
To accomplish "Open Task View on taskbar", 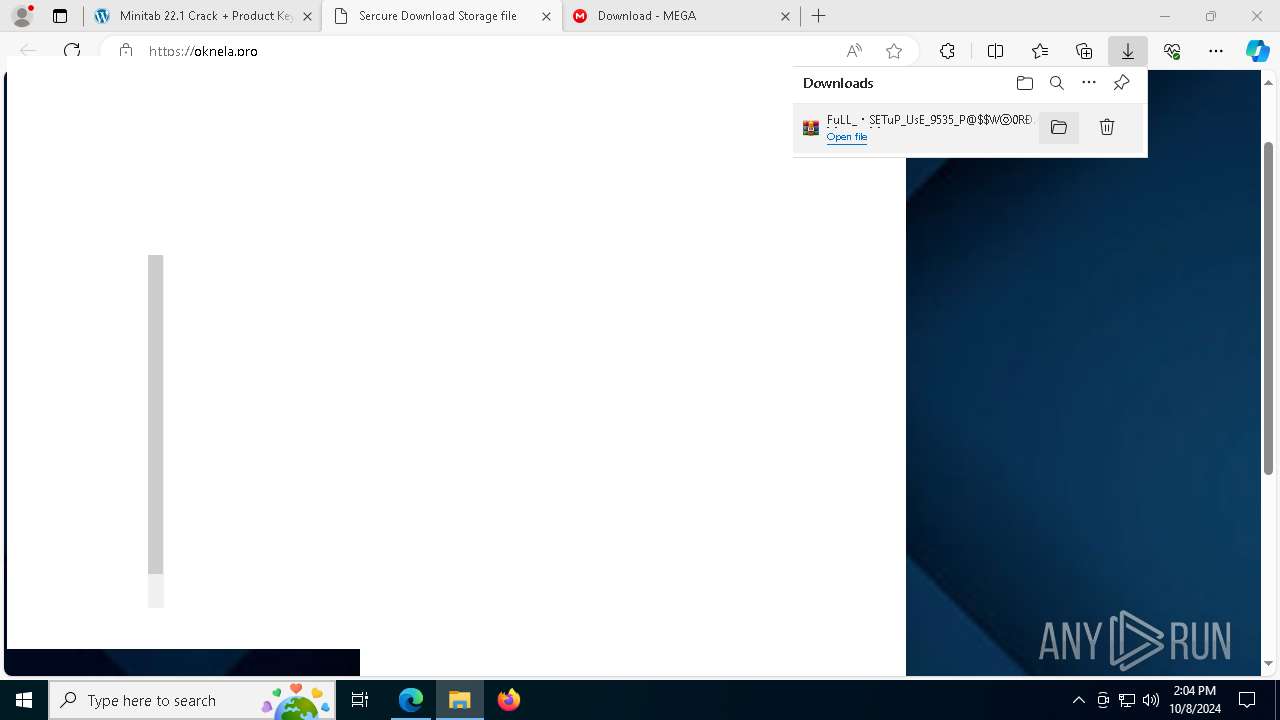I will tap(360, 700).
